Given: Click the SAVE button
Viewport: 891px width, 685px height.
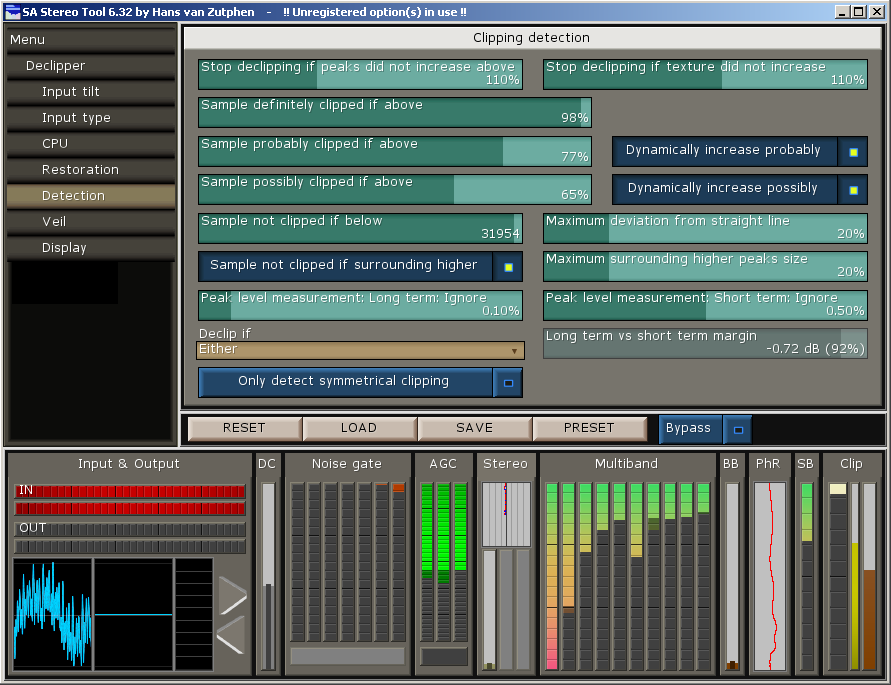Looking at the screenshot, I should 474,428.
